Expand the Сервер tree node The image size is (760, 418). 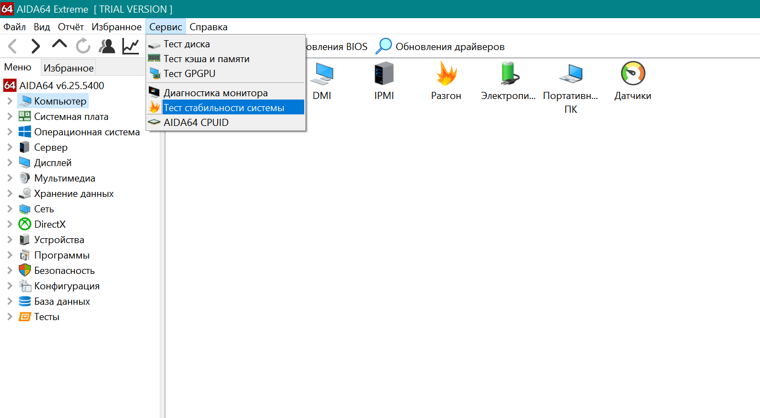click(x=10, y=147)
